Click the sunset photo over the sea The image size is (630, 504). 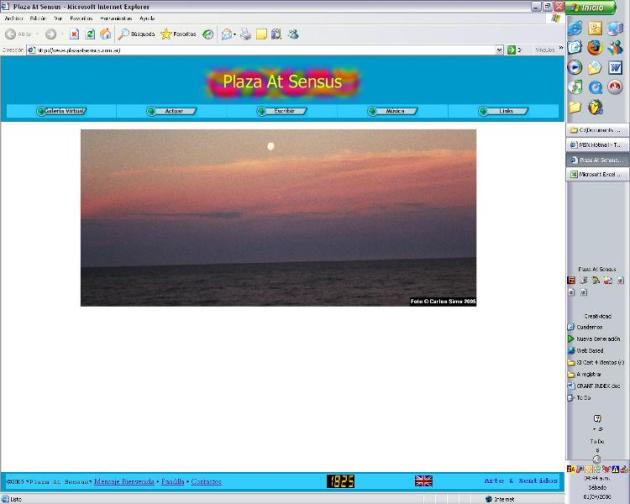click(x=278, y=217)
